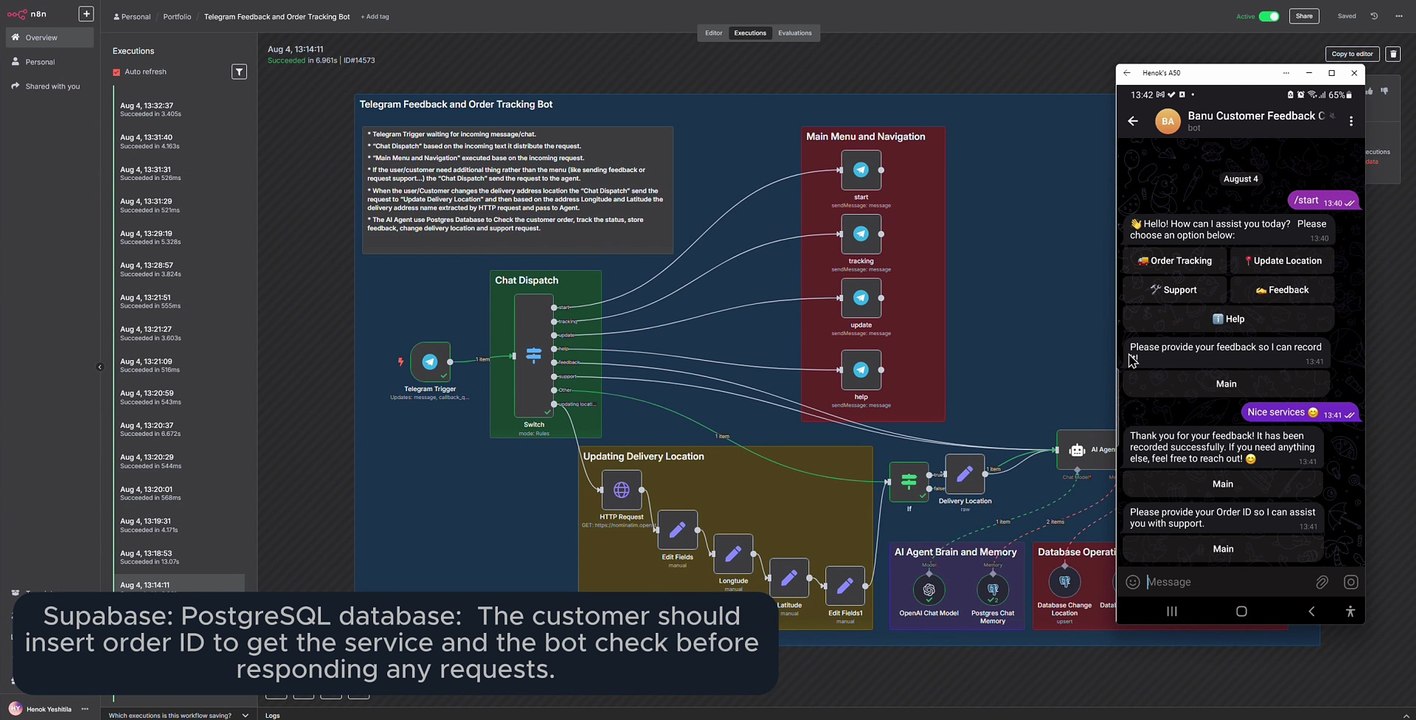Collapse the left sidebar with arrow
Image resolution: width=1416 pixels, height=720 pixels.
click(x=99, y=367)
